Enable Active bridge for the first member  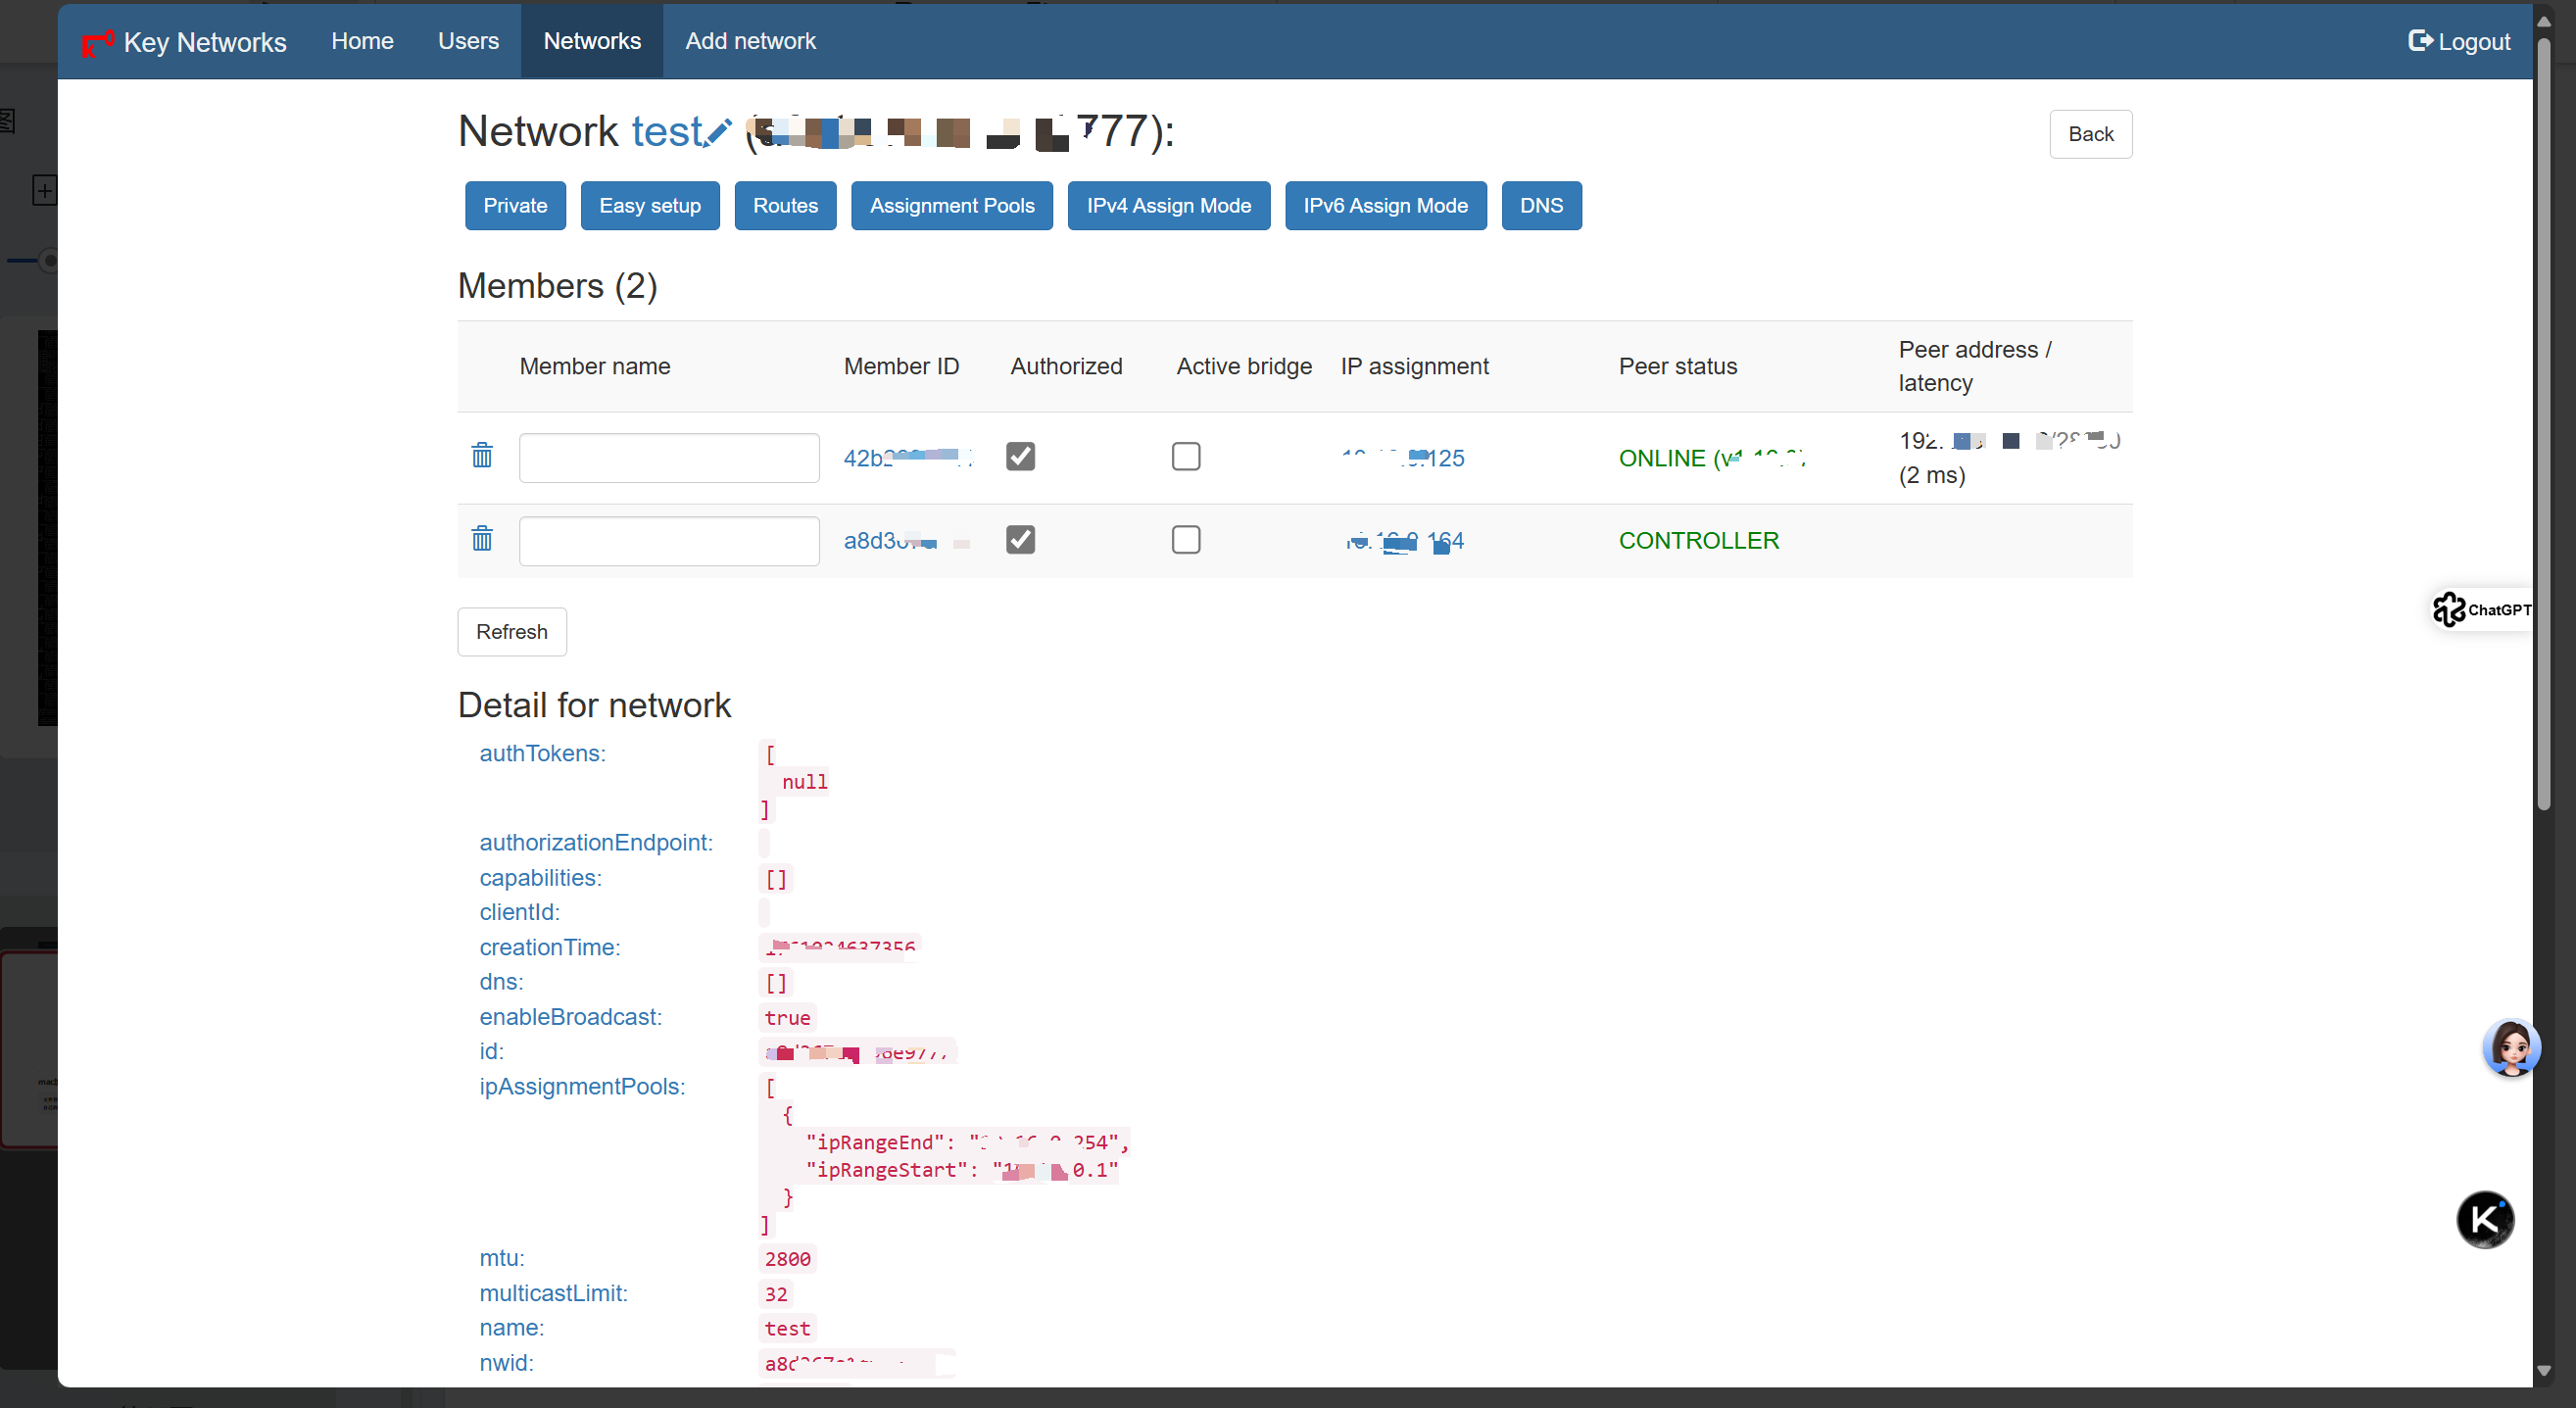1186,457
